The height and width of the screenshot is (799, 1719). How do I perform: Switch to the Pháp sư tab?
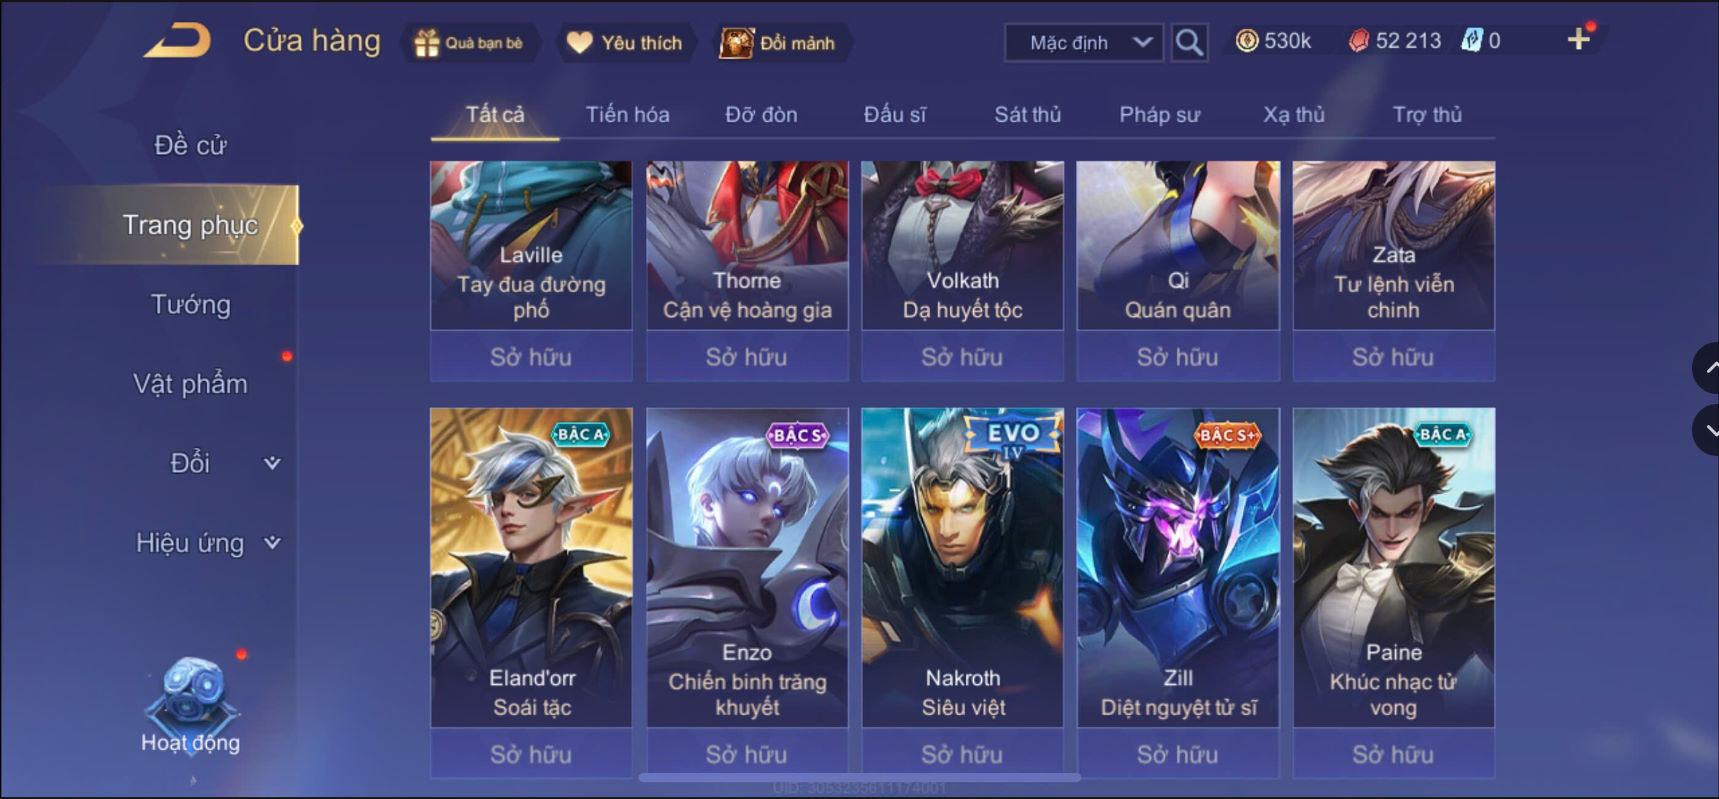pyautogui.click(x=1159, y=115)
